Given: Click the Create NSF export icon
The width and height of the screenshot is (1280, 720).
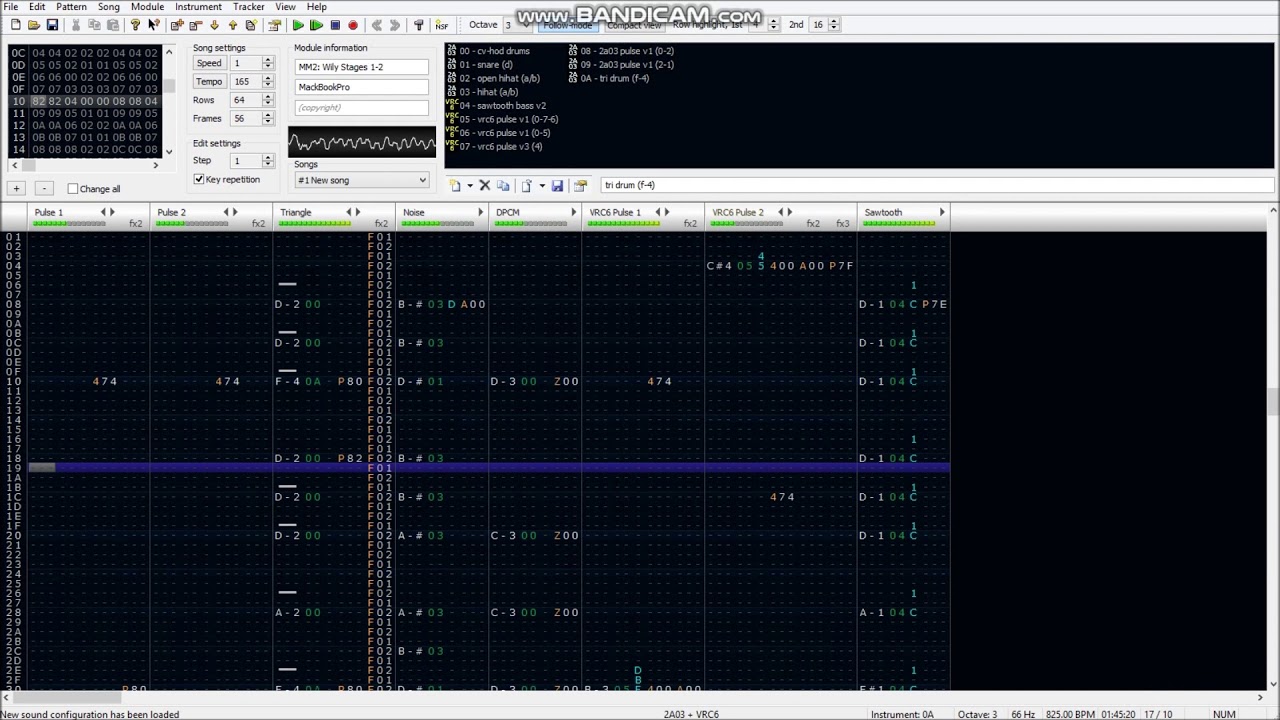Looking at the screenshot, I should pos(441,25).
